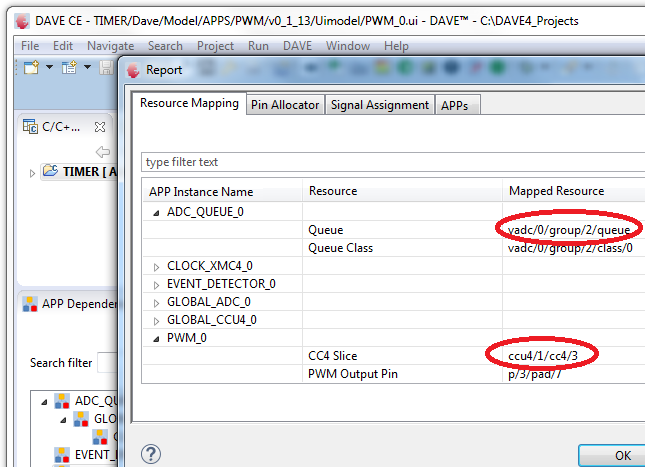Click the C/C++ Projects view icon

(x=30, y=126)
